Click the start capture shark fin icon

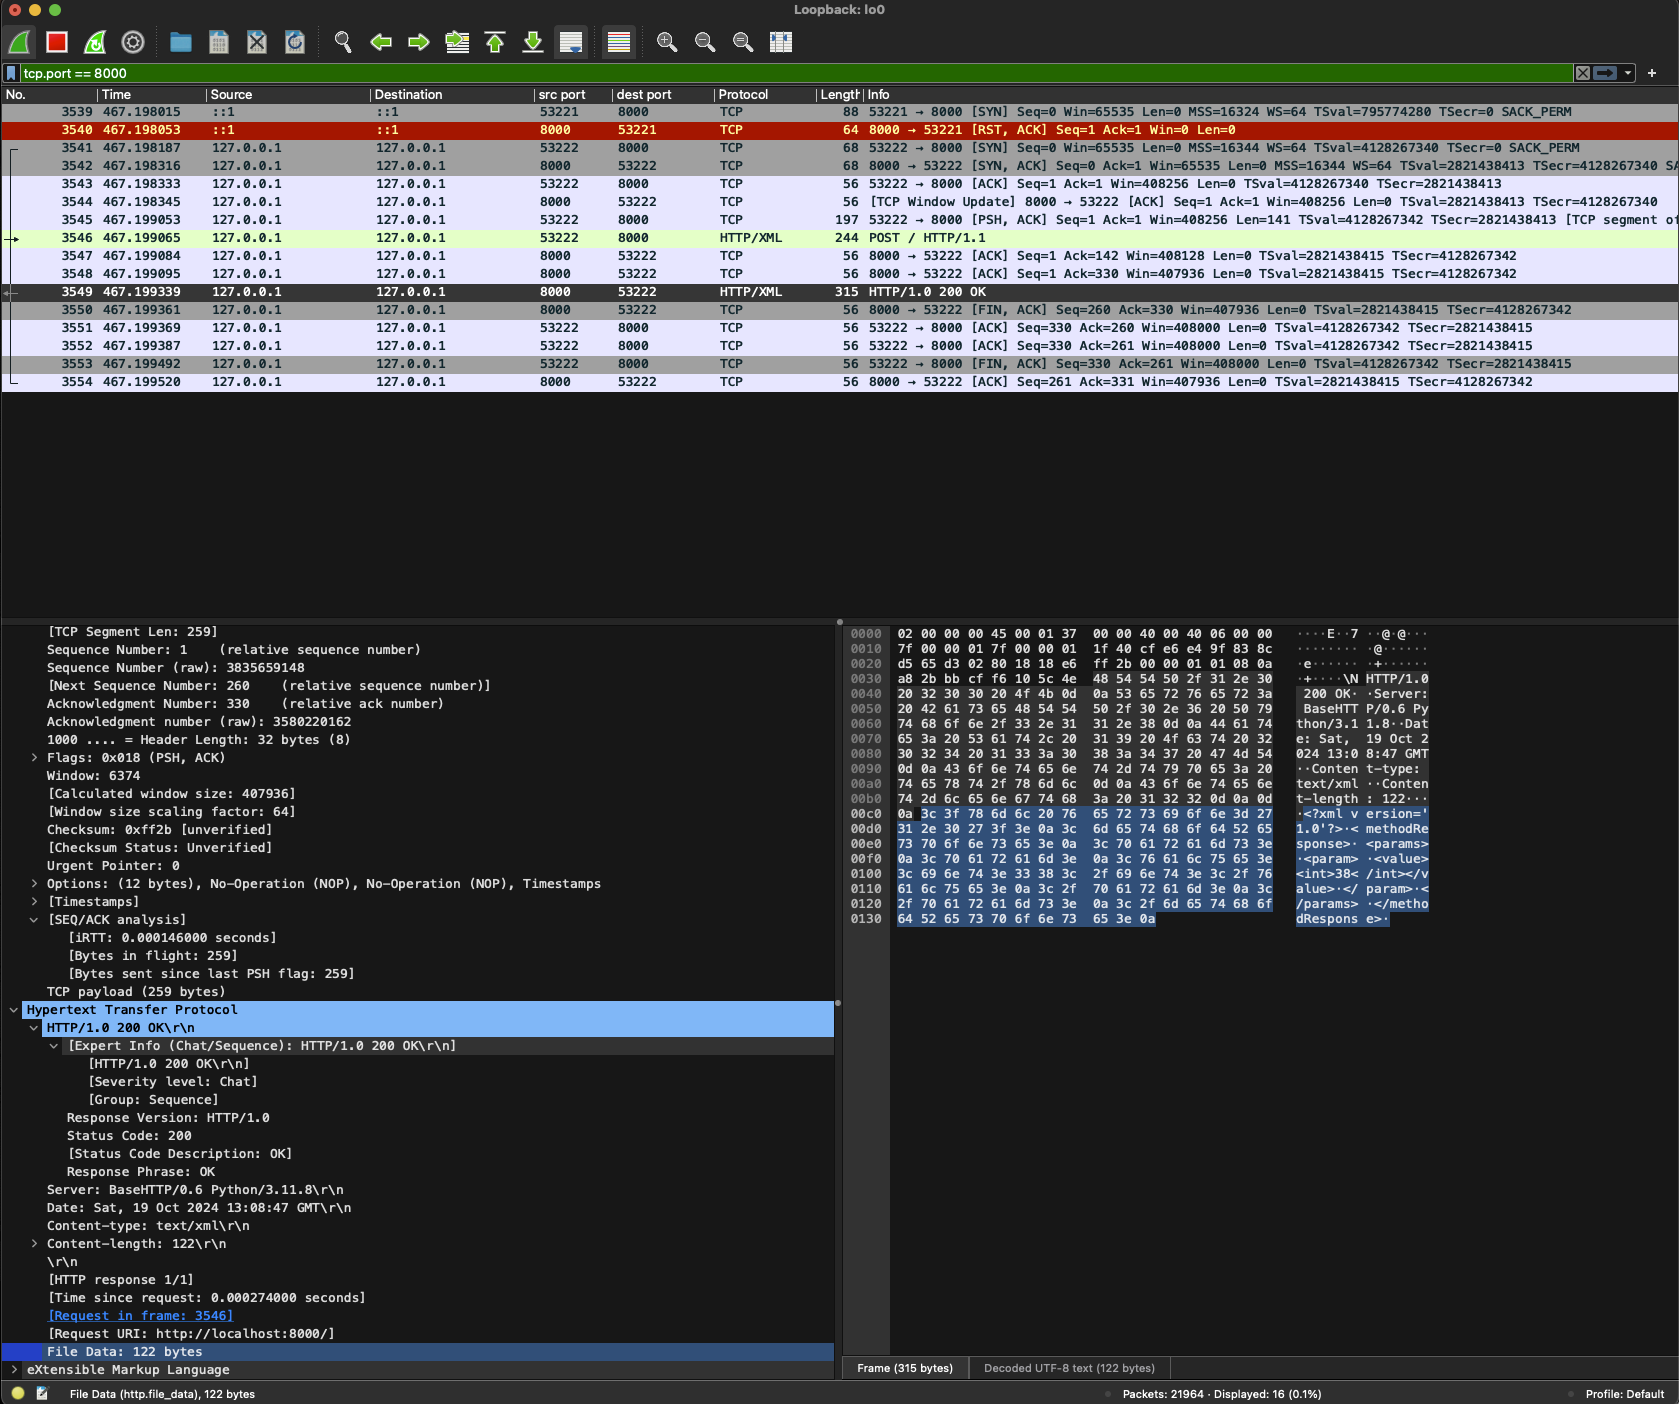point(20,42)
